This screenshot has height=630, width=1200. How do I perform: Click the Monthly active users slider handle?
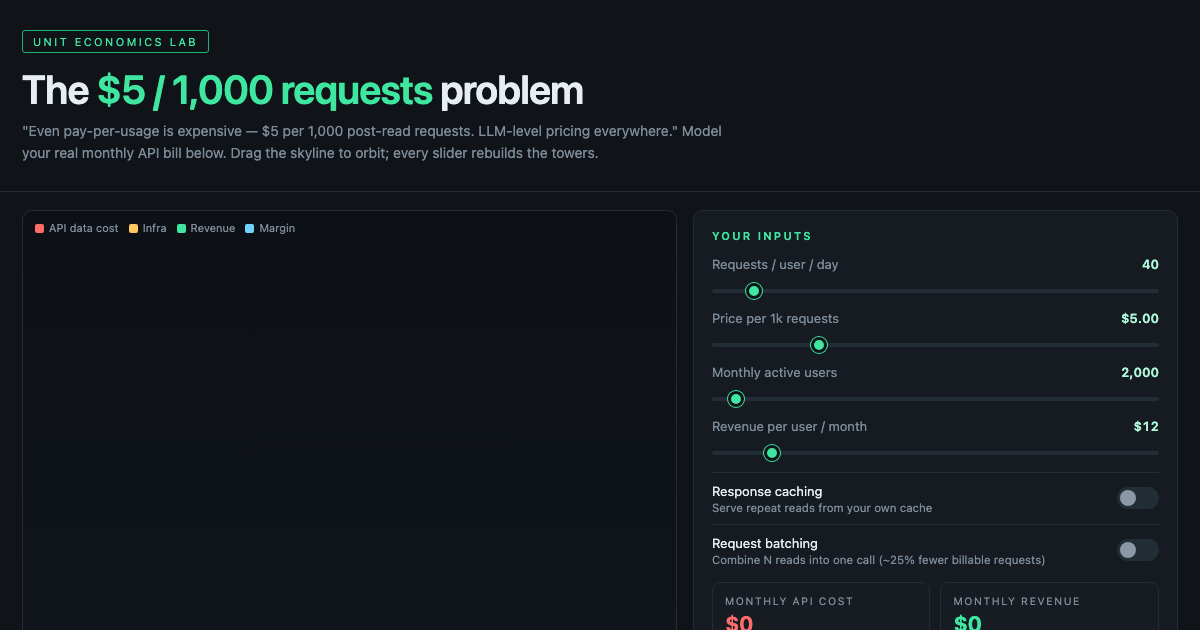(x=736, y=399)
